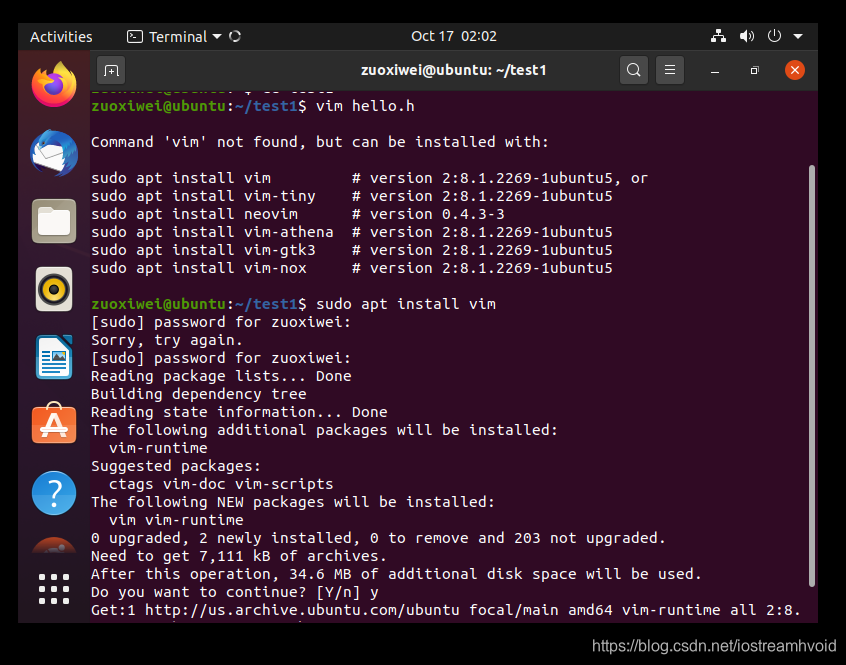
Task: Click the 'Building dependency tree' line
Action: 199,394
